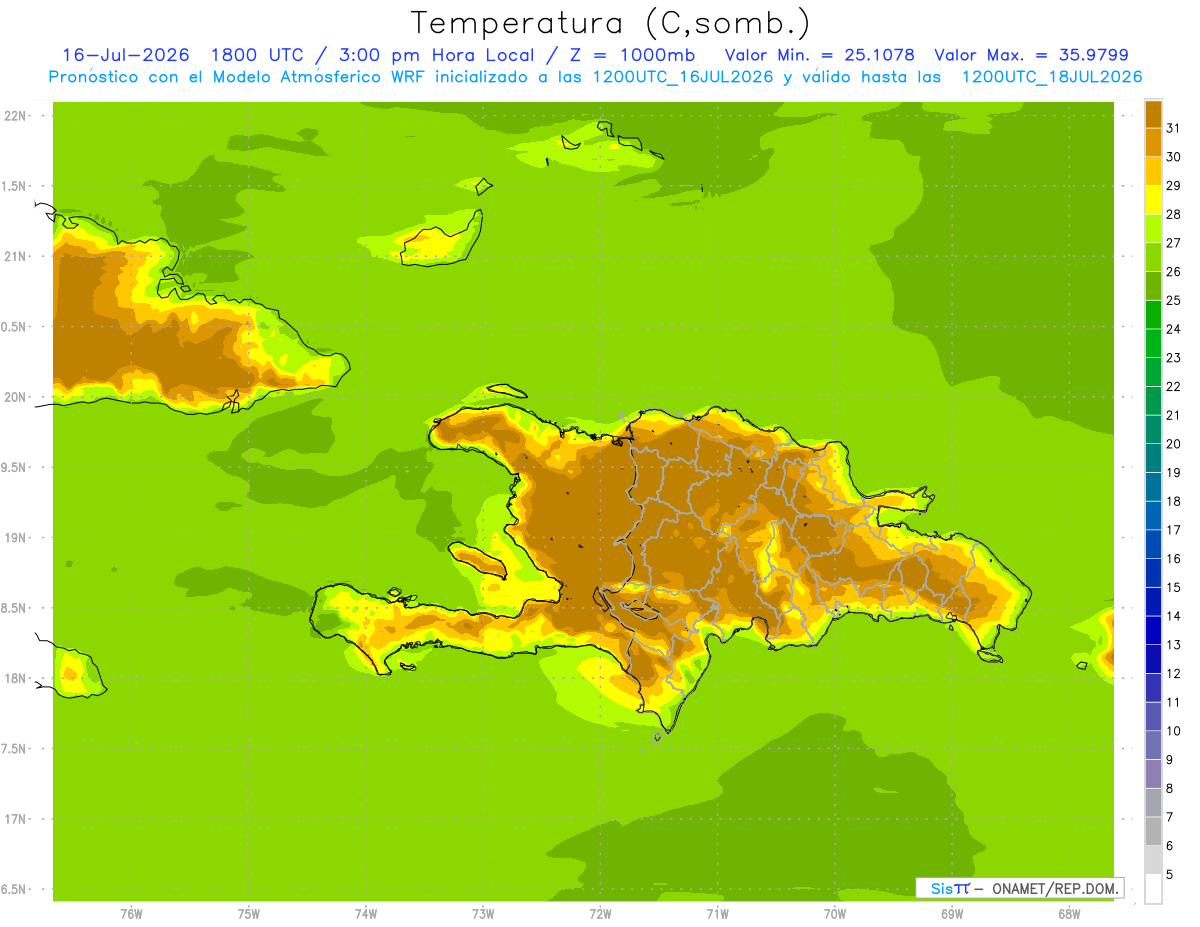Click the Temperatura (C,somb.) title
The width and height of the screenshot is (1200, 927).
[610, 23]
